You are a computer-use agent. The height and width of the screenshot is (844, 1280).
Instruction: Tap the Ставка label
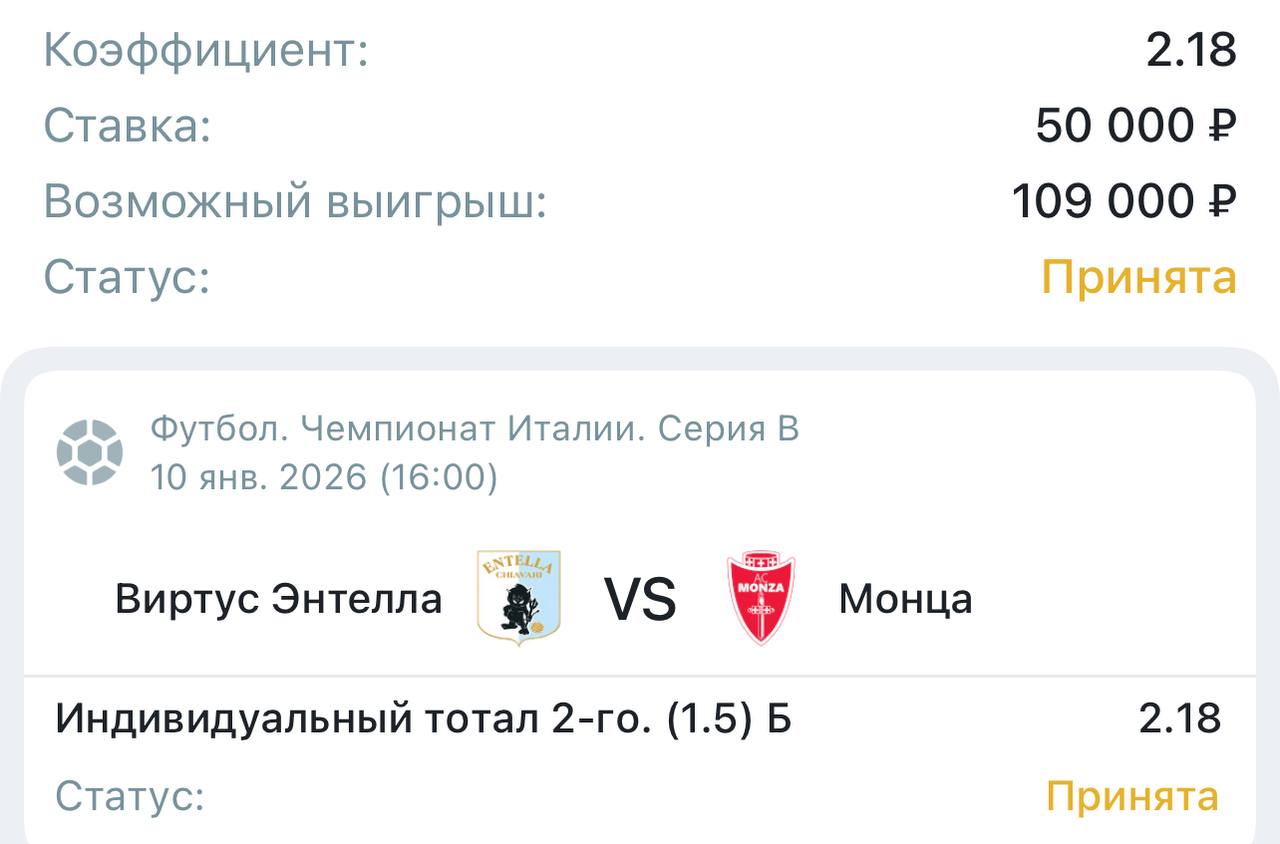tap(127, 126)
